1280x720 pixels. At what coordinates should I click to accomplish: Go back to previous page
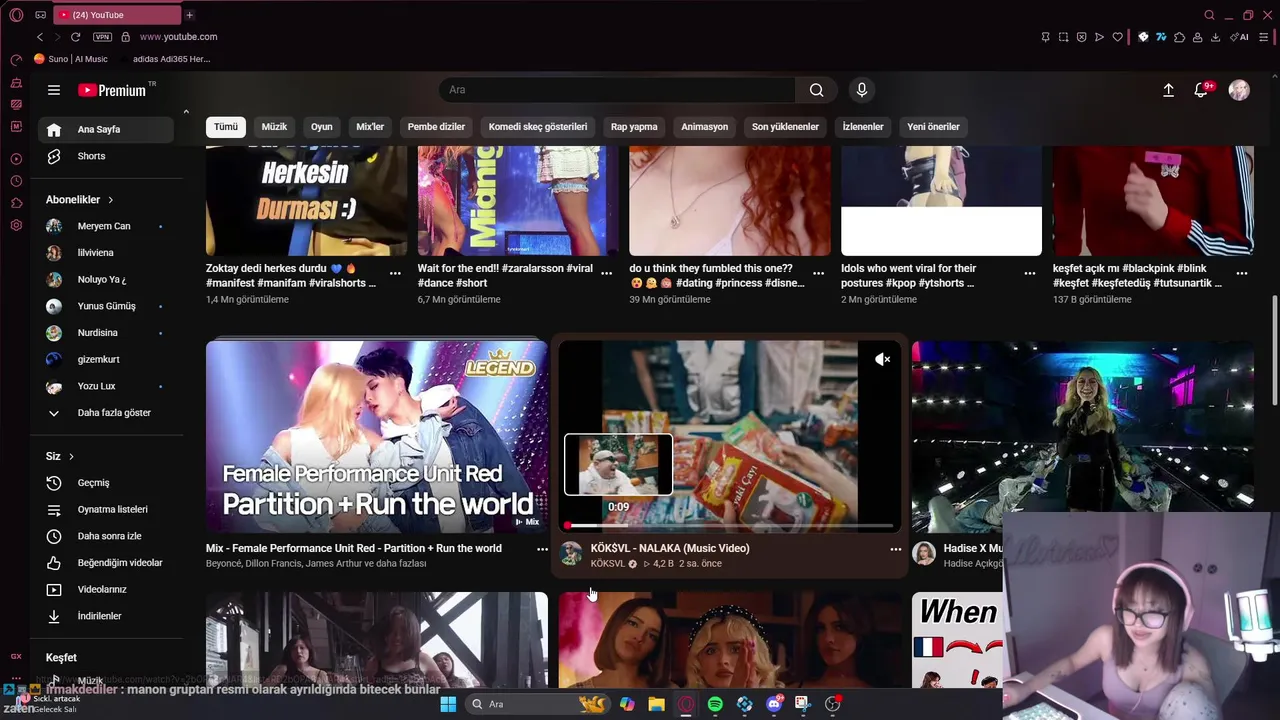click(40, 37)
